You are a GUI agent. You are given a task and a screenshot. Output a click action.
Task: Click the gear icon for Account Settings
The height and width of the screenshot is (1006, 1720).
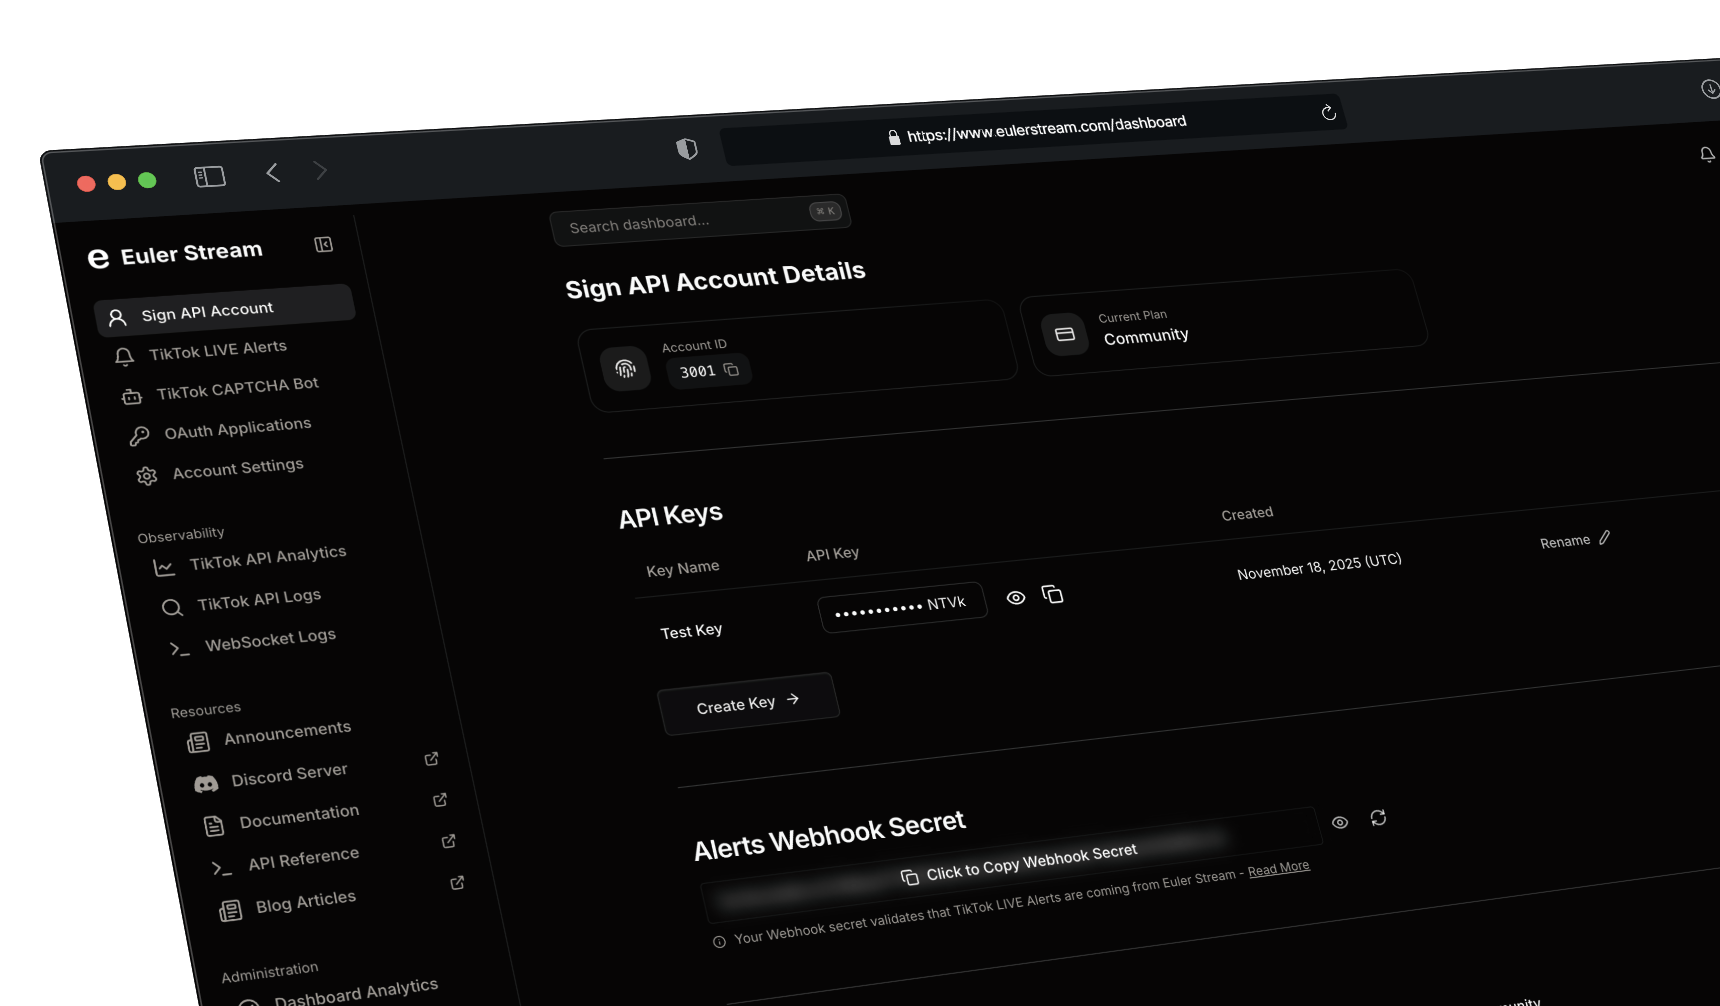(147, 476)
